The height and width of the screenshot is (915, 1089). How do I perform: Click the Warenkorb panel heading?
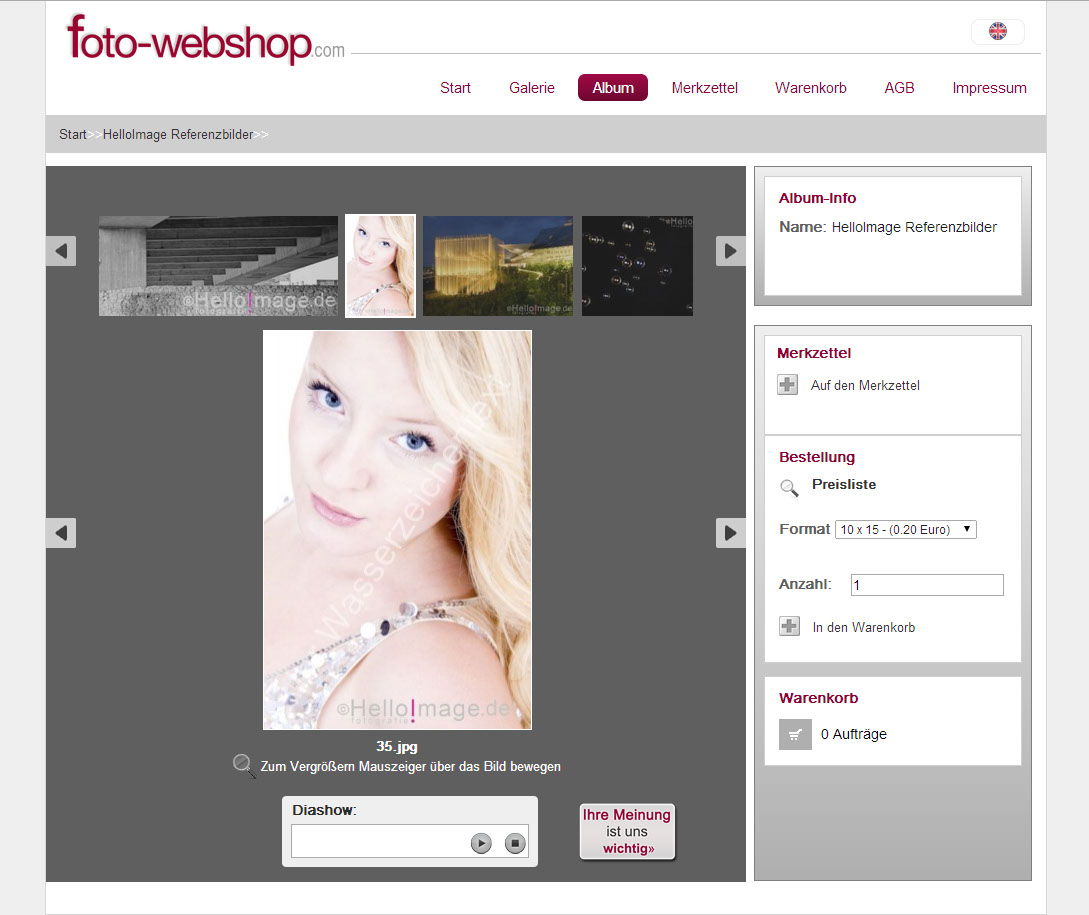[x=818, y=698]
